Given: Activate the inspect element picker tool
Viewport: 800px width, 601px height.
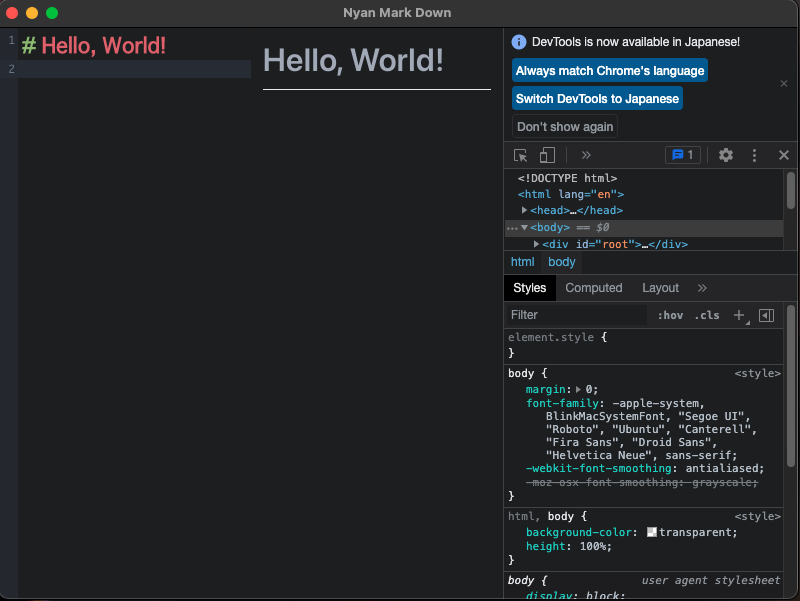Looking at the screenshot, I should tap(521, 155).
